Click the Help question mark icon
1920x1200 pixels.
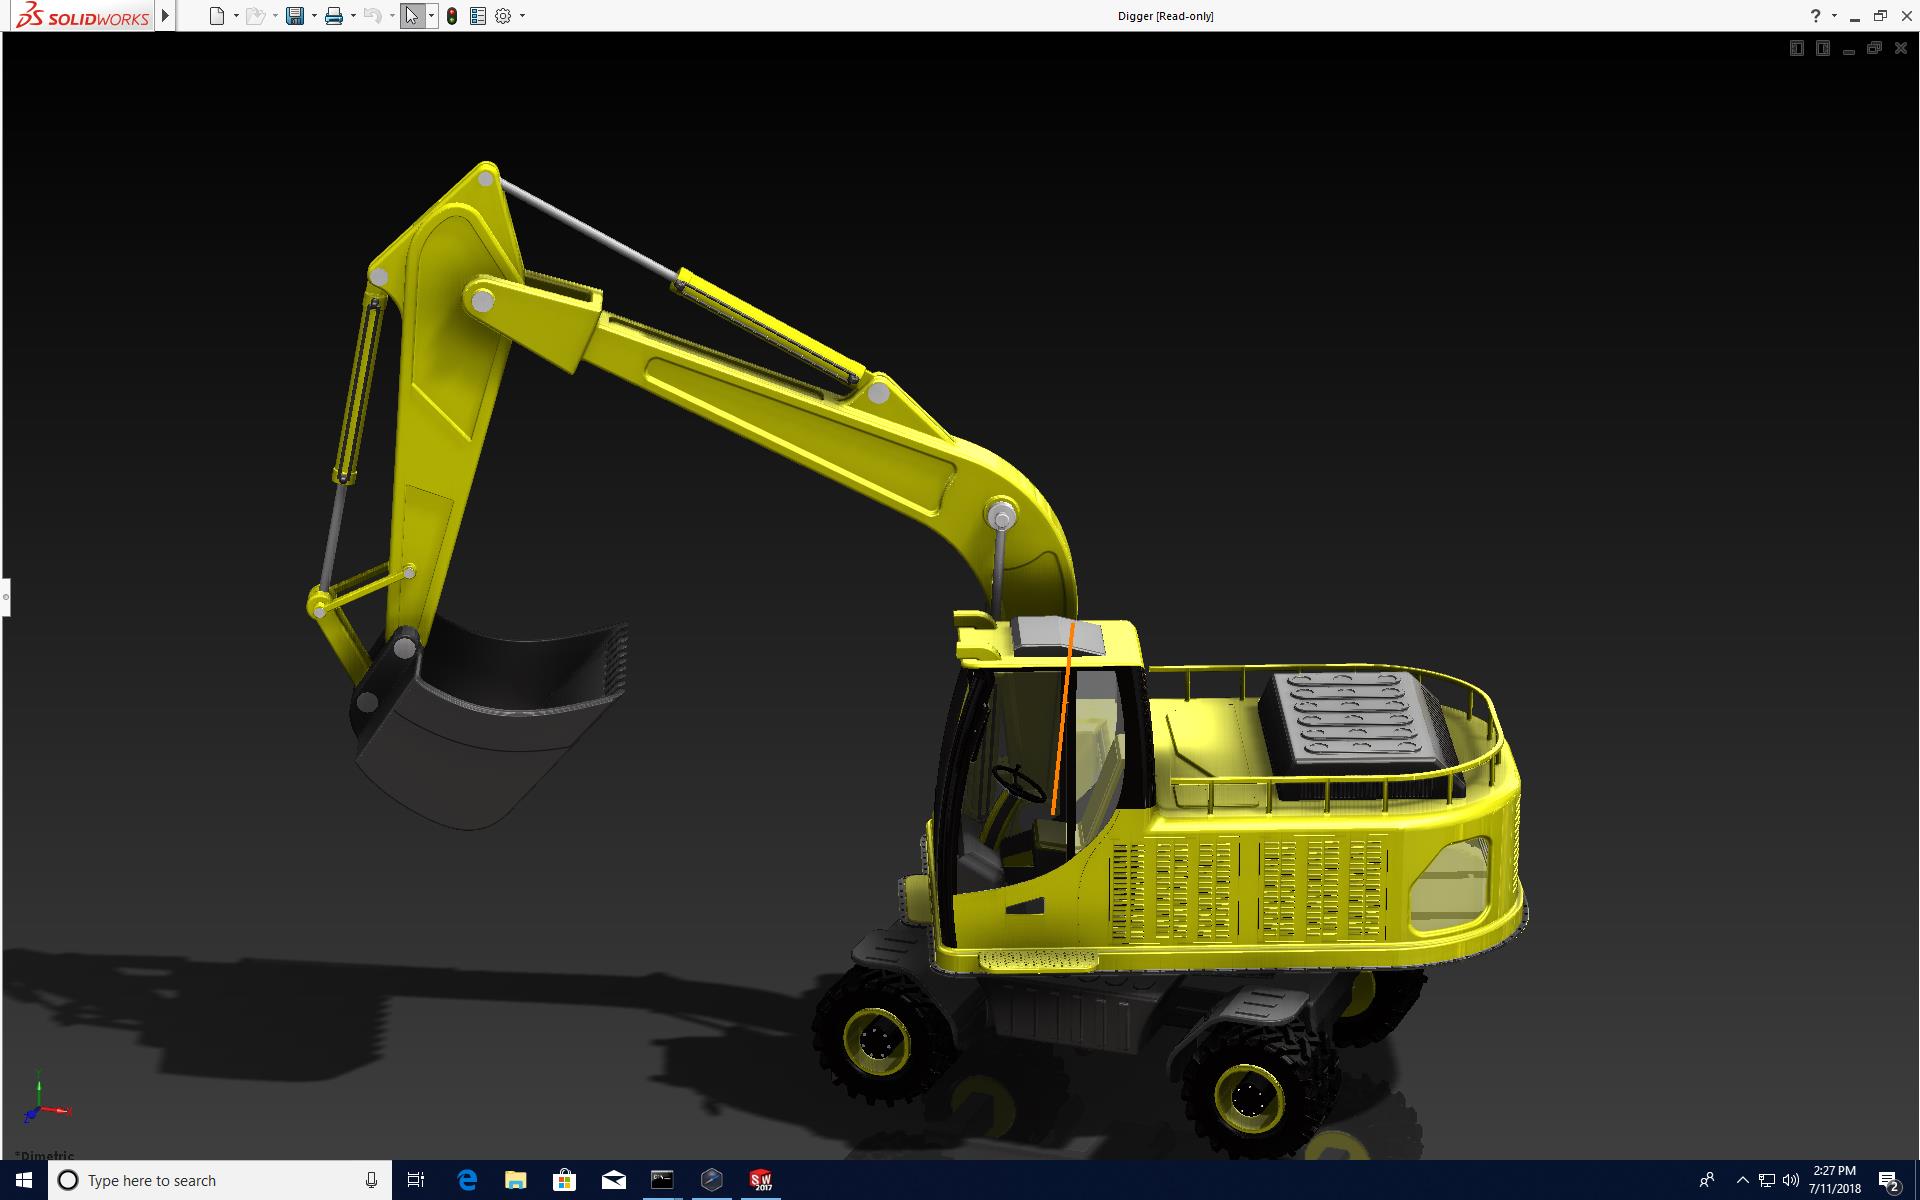tap(1815, 16)
